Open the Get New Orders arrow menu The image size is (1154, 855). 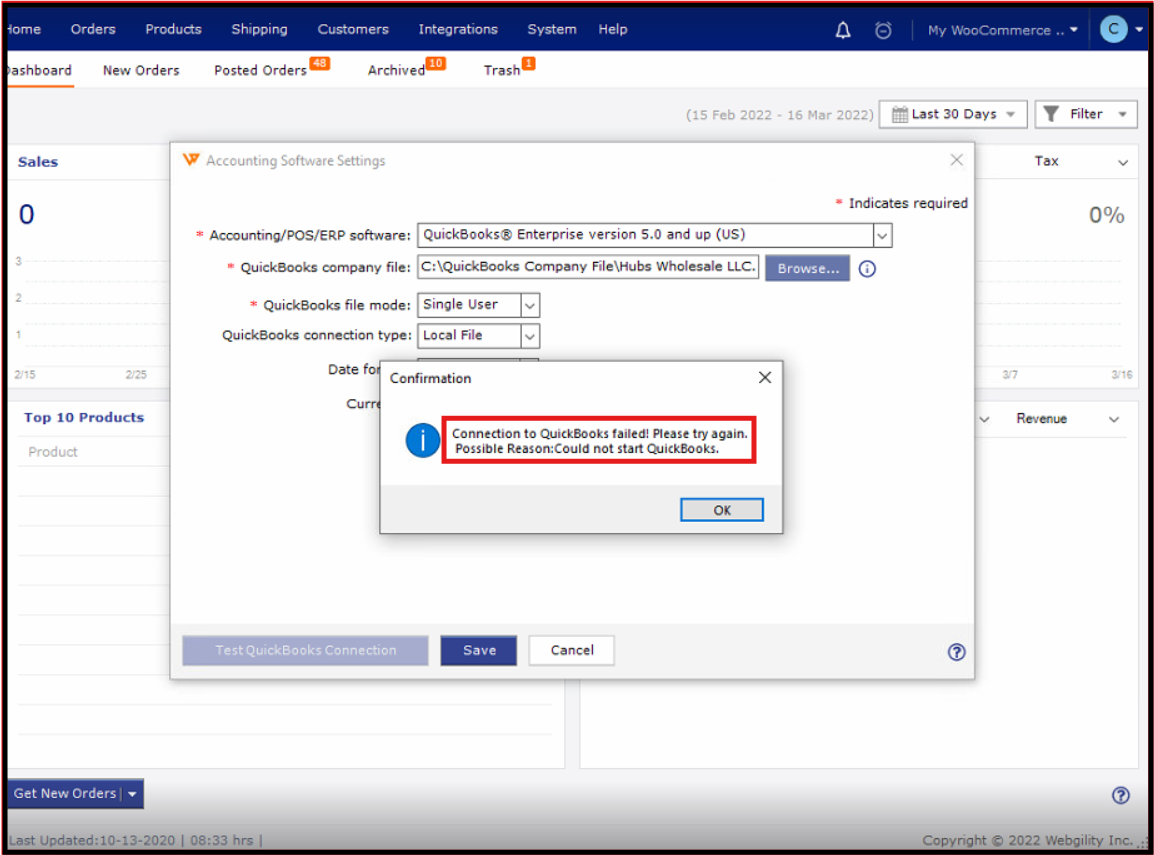pyautogui.click(x=132, y=795)
